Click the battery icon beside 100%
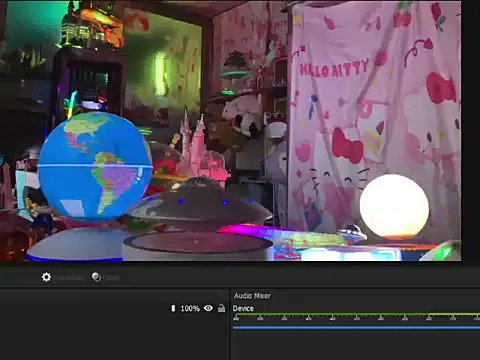This screenshot has height=360, width=480. [173, 308]
